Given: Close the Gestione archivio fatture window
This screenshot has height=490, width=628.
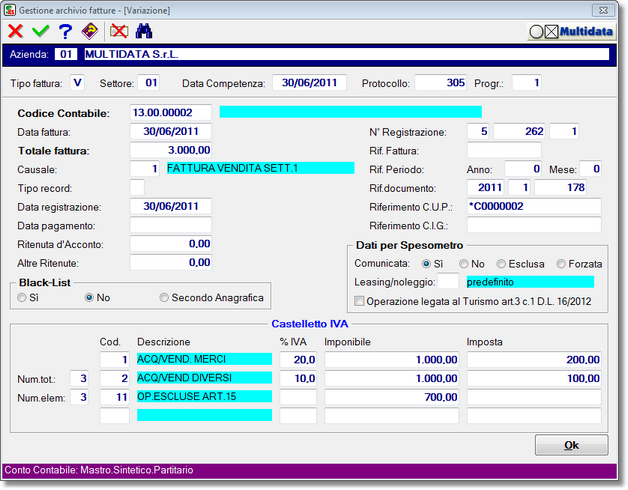Looking at the screenshot, I should point(603,10).
